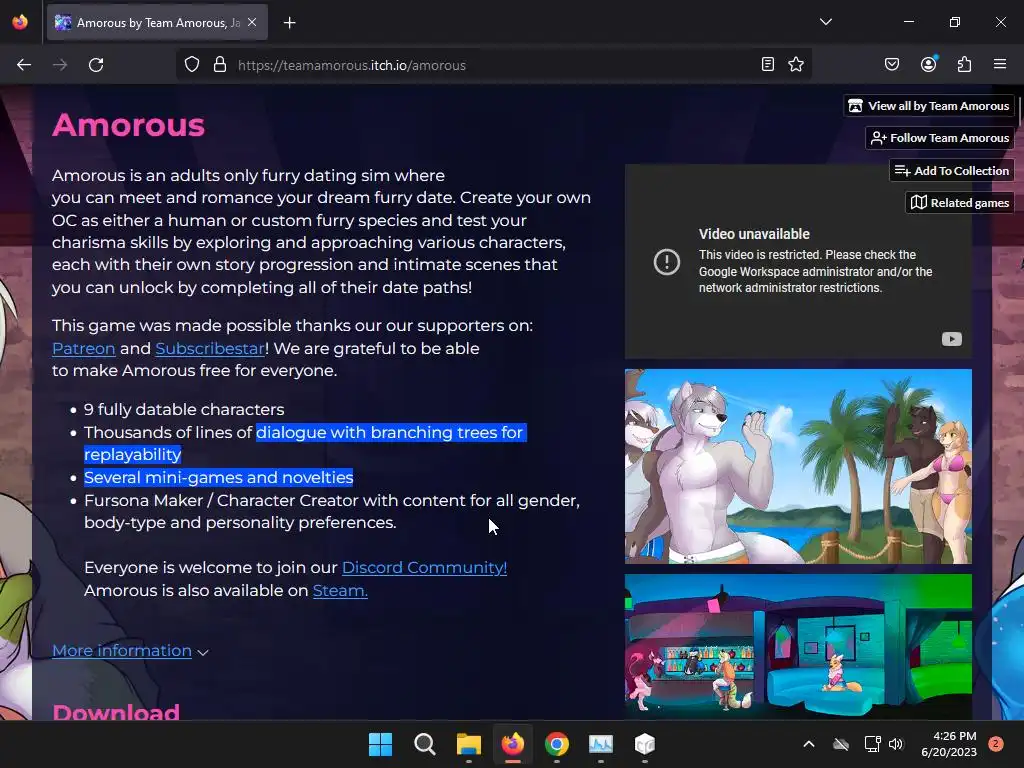Viewport: 1024px width, 768px height.
Task: Open the crossed-out cloud tray icon
Action: tap(841, 744)
